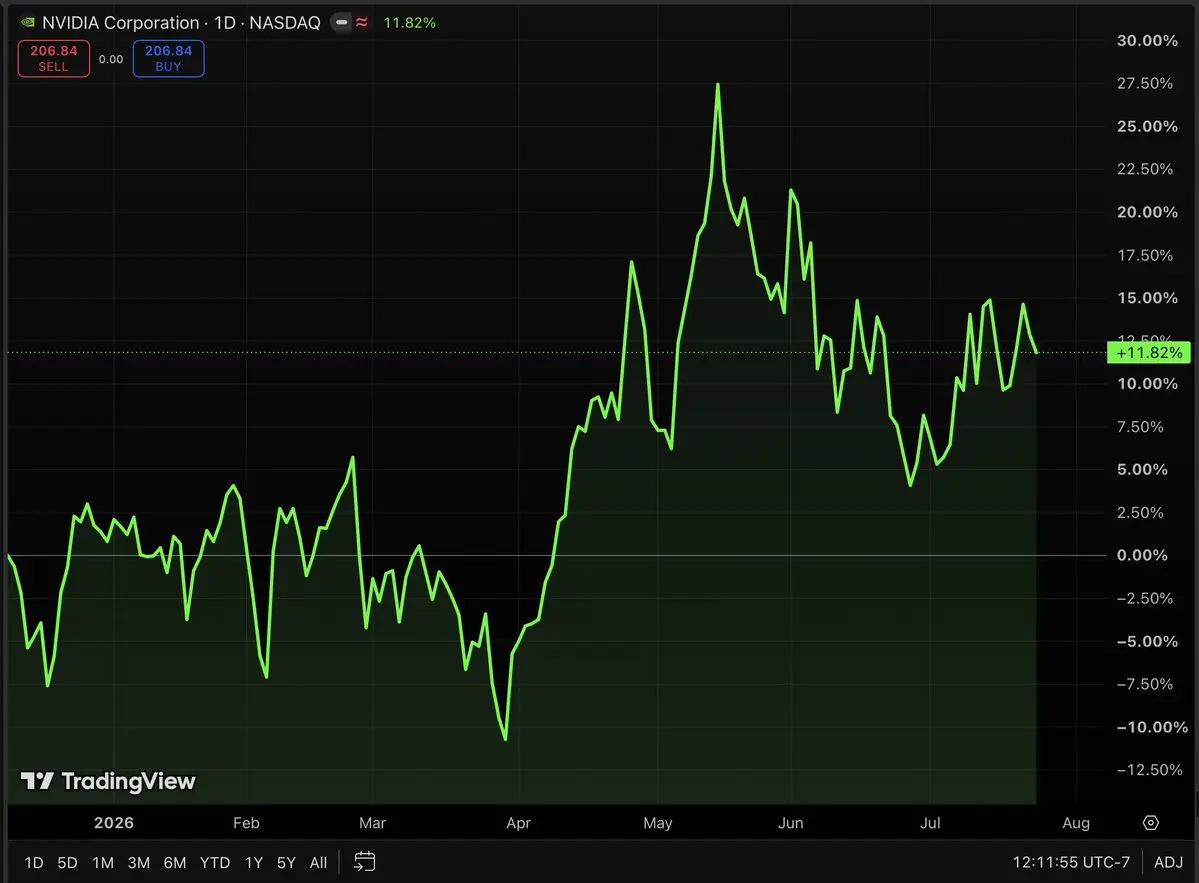Screen dimensions: 1199x883
Task: Toggle the ADJ adjusted data option
Action: pos(1168,862)
